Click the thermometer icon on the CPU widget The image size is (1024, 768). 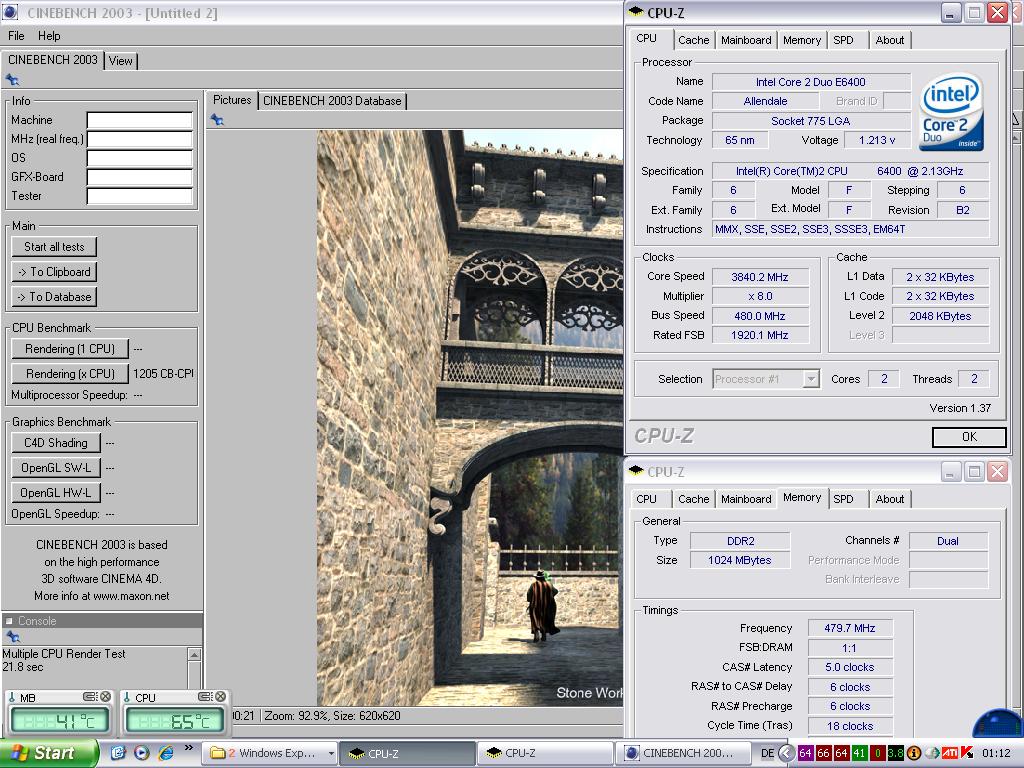(x=127, y=697)
